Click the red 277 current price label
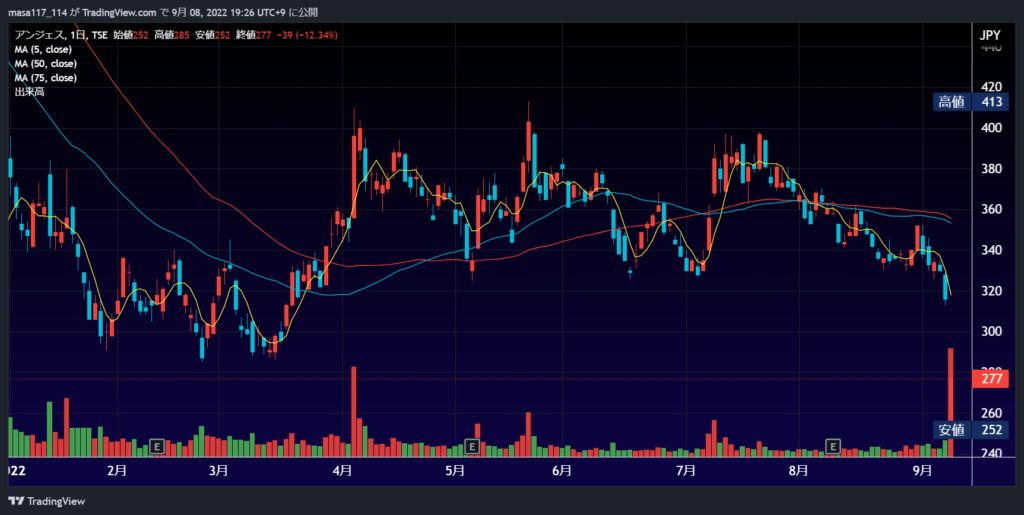This screenshot has height=515, width=1024. 990,379
